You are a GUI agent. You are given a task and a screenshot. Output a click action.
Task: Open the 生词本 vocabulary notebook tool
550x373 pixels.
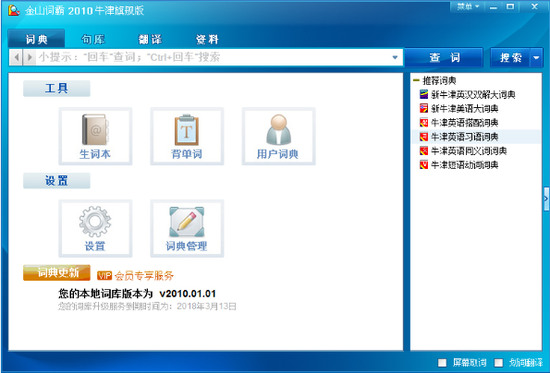(x=95, y=136)
